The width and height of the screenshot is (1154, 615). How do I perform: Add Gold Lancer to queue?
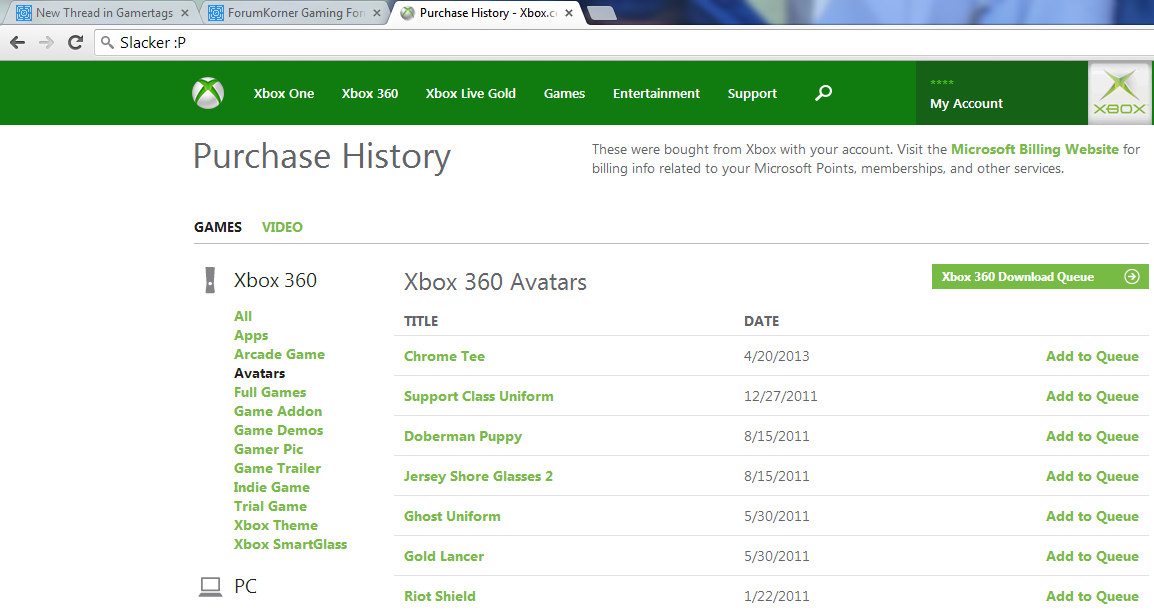(x=1092, y=556)
